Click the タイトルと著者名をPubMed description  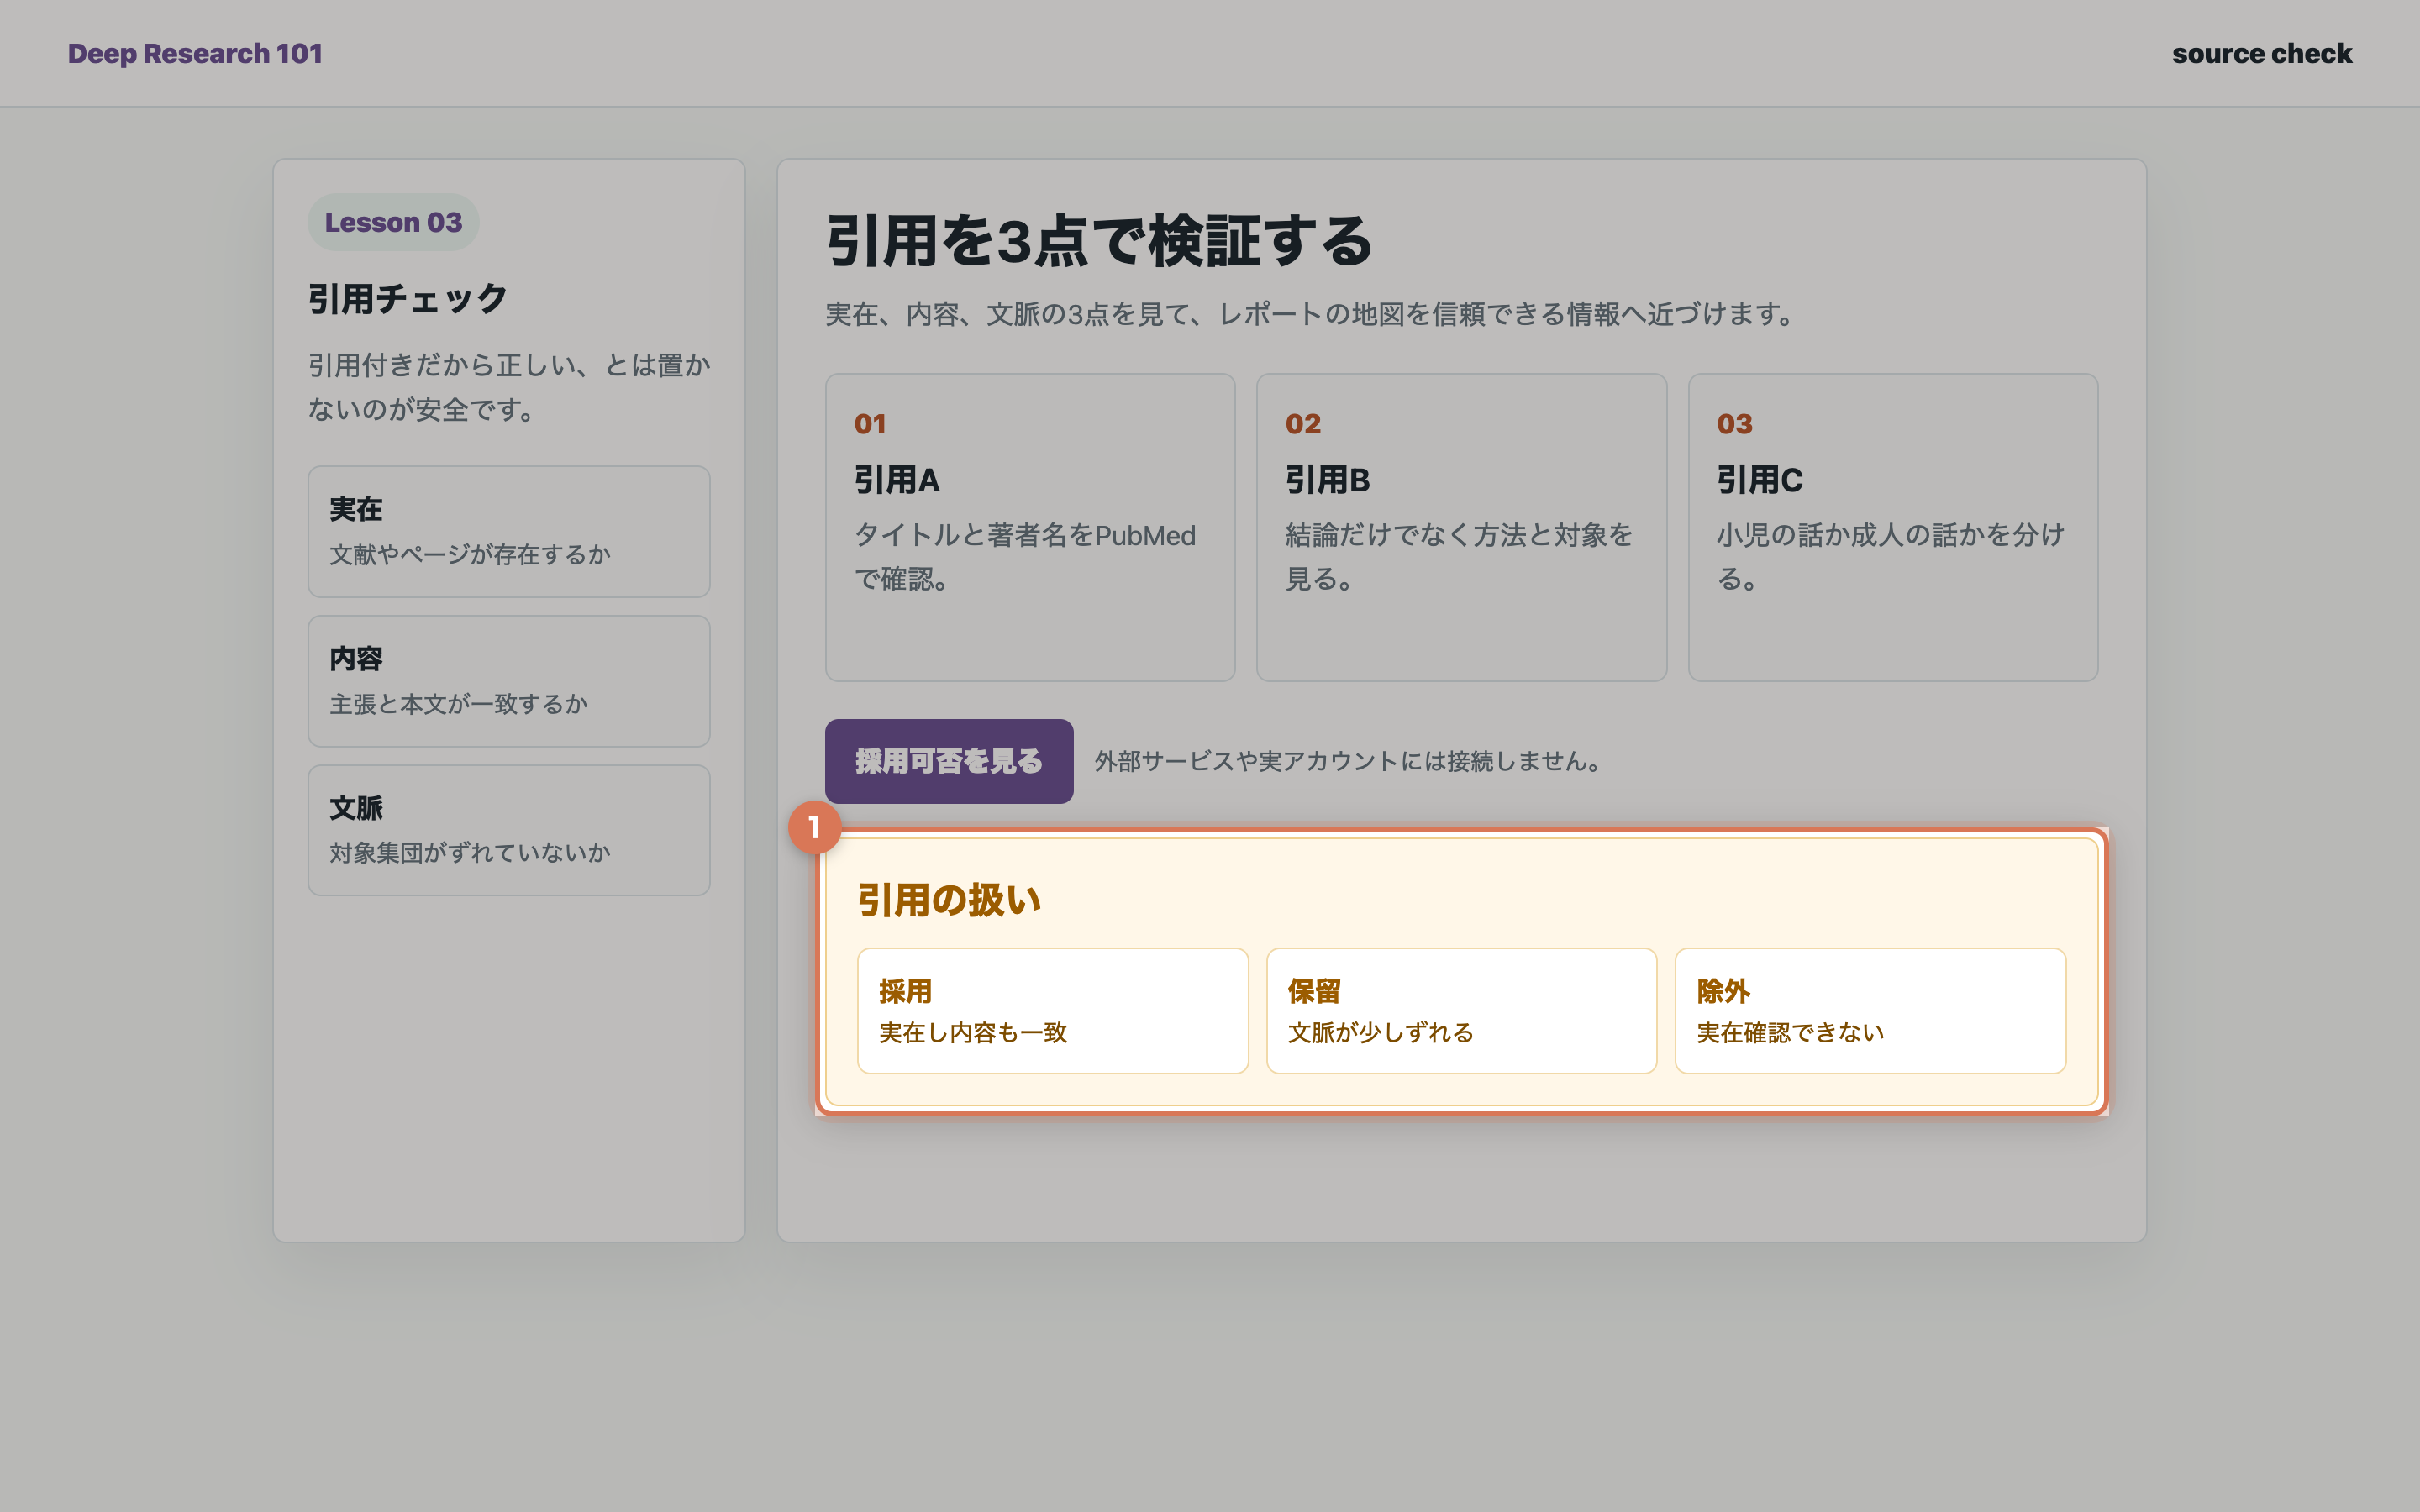click(1025, 557)
